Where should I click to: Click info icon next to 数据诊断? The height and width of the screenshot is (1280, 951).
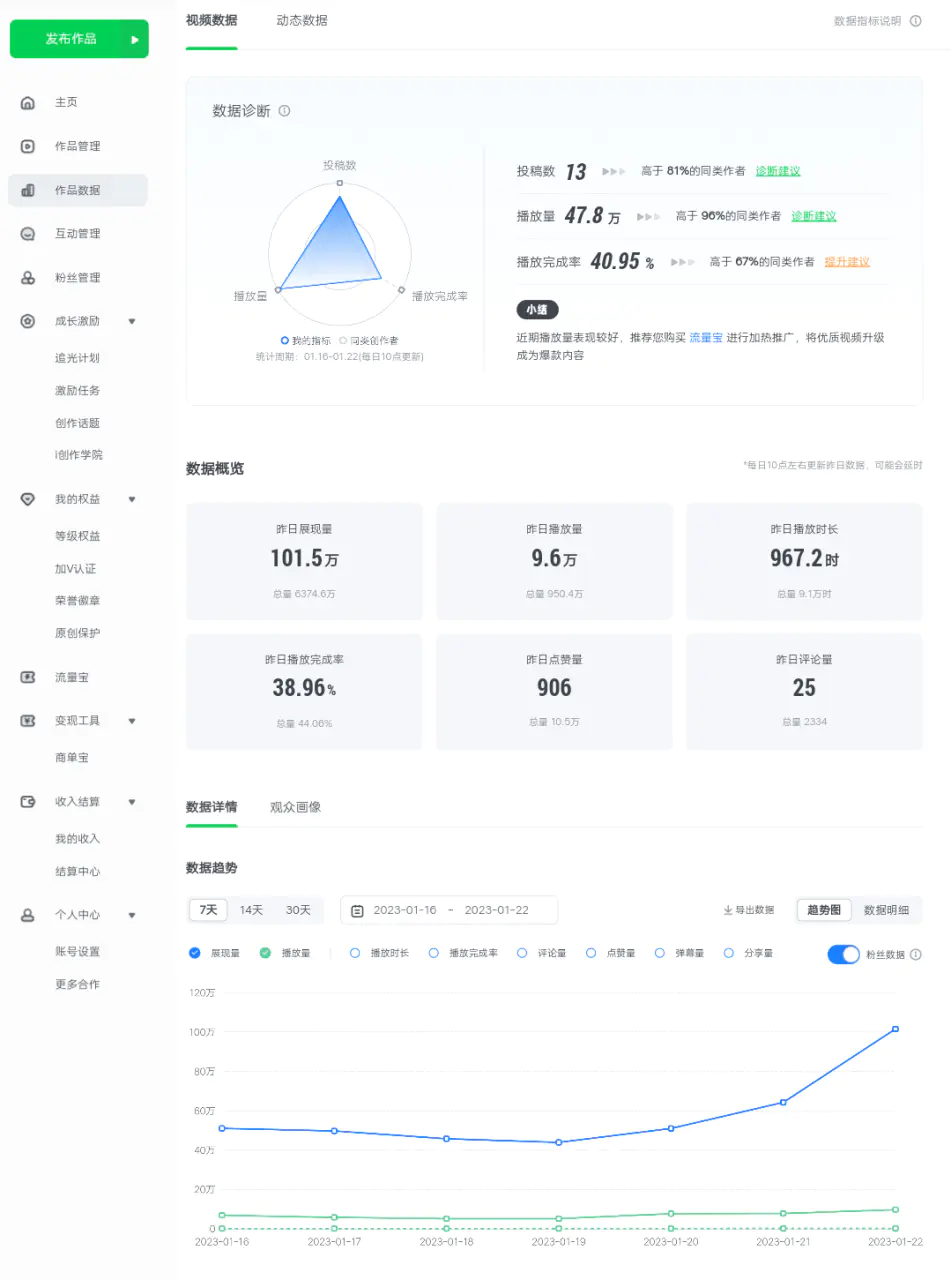click(x=285, y=111)
